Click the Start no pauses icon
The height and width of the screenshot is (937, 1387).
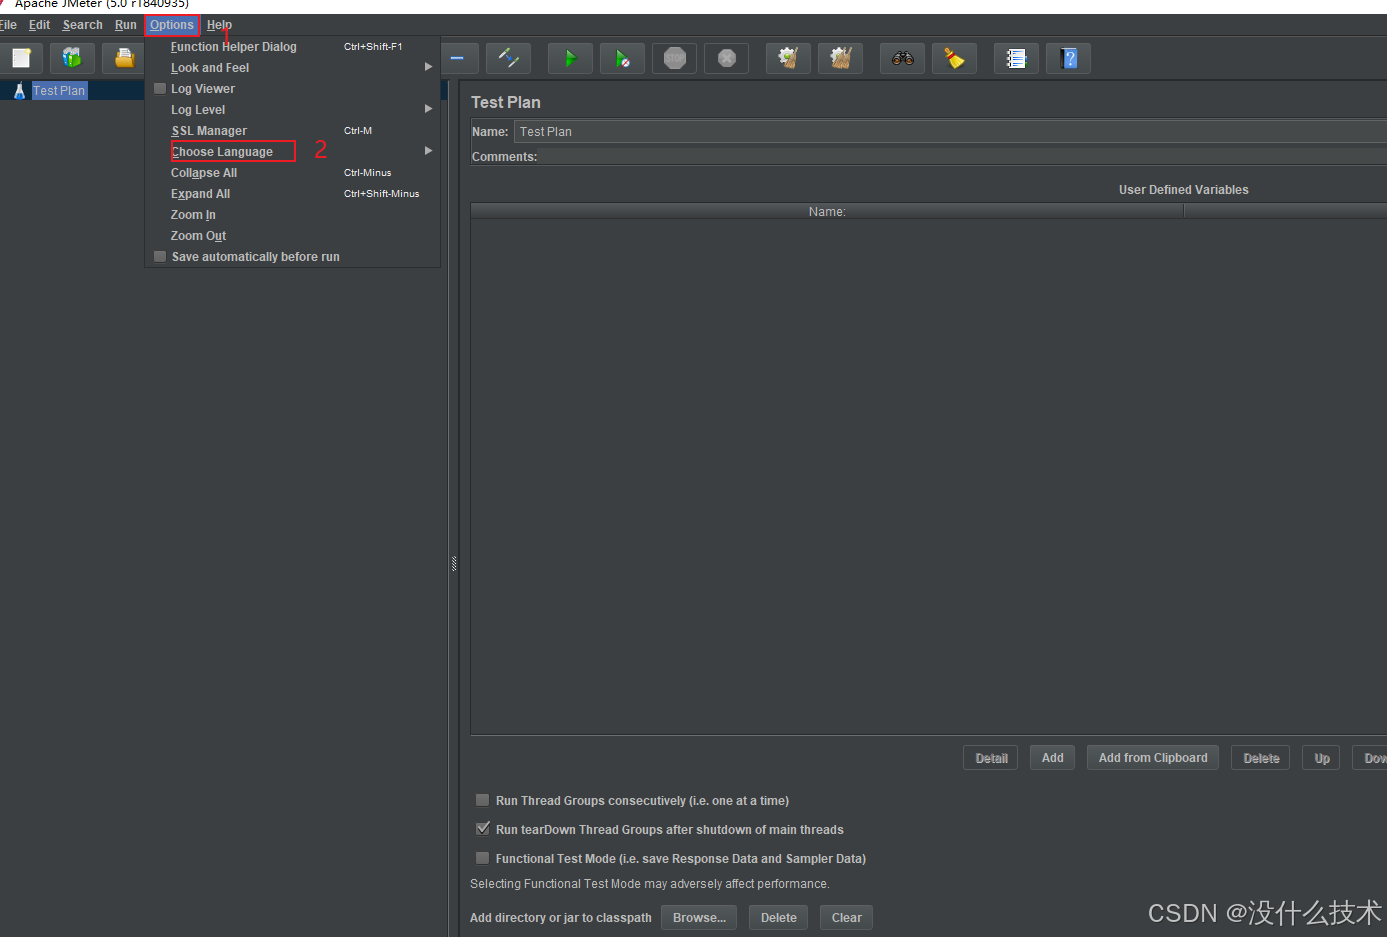622,59
